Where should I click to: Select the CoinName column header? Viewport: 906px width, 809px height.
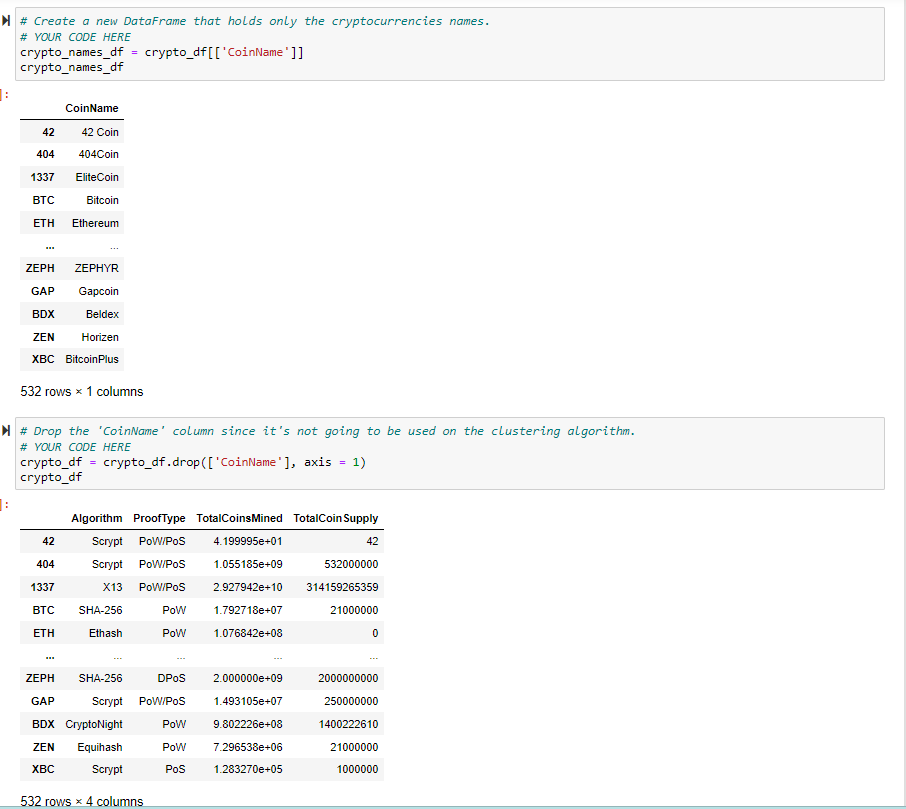pyautogui.click(x=92, y=109)
